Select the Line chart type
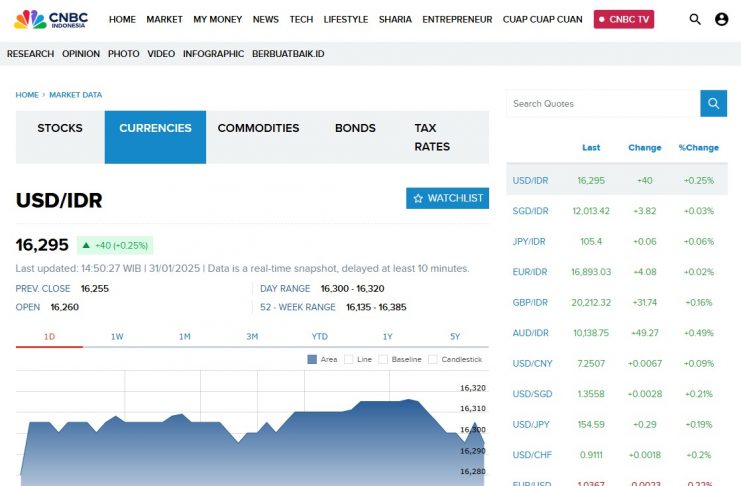The width and height of the screenshot is (741, 486). click(x=349, y=359)
